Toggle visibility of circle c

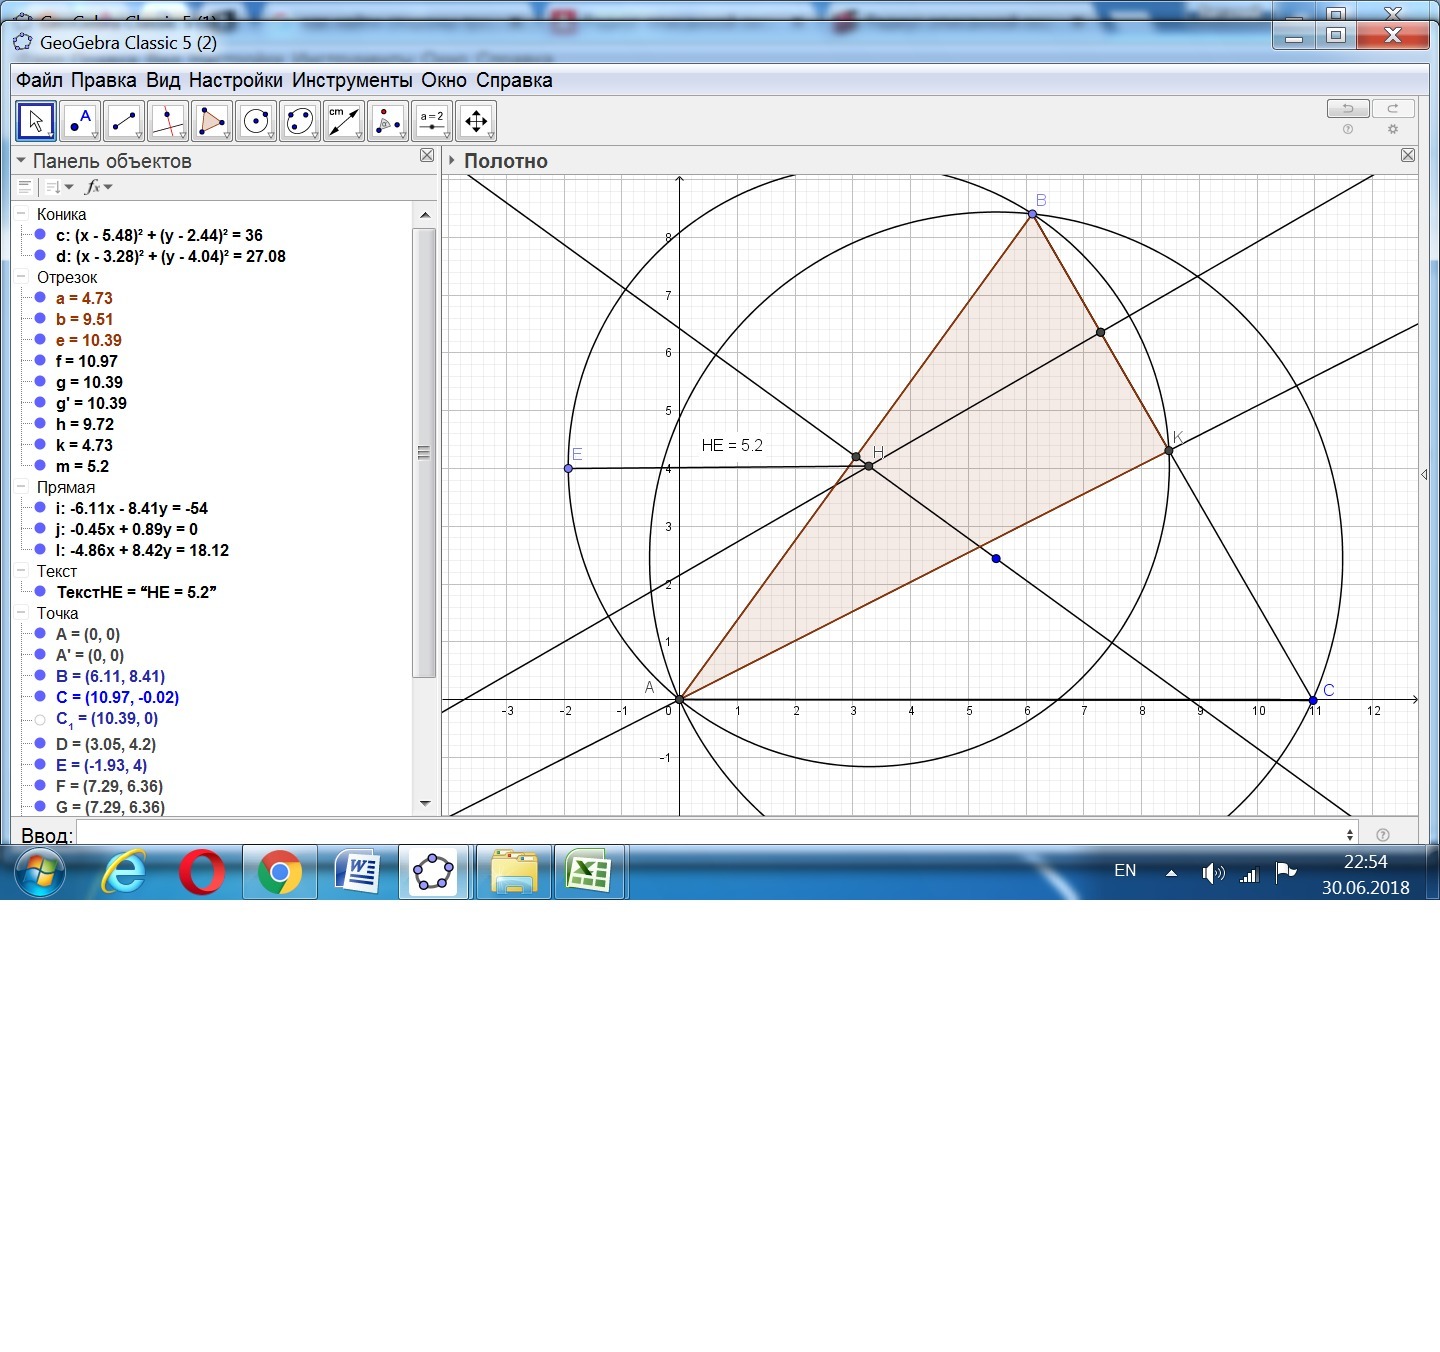pos(40,235)
